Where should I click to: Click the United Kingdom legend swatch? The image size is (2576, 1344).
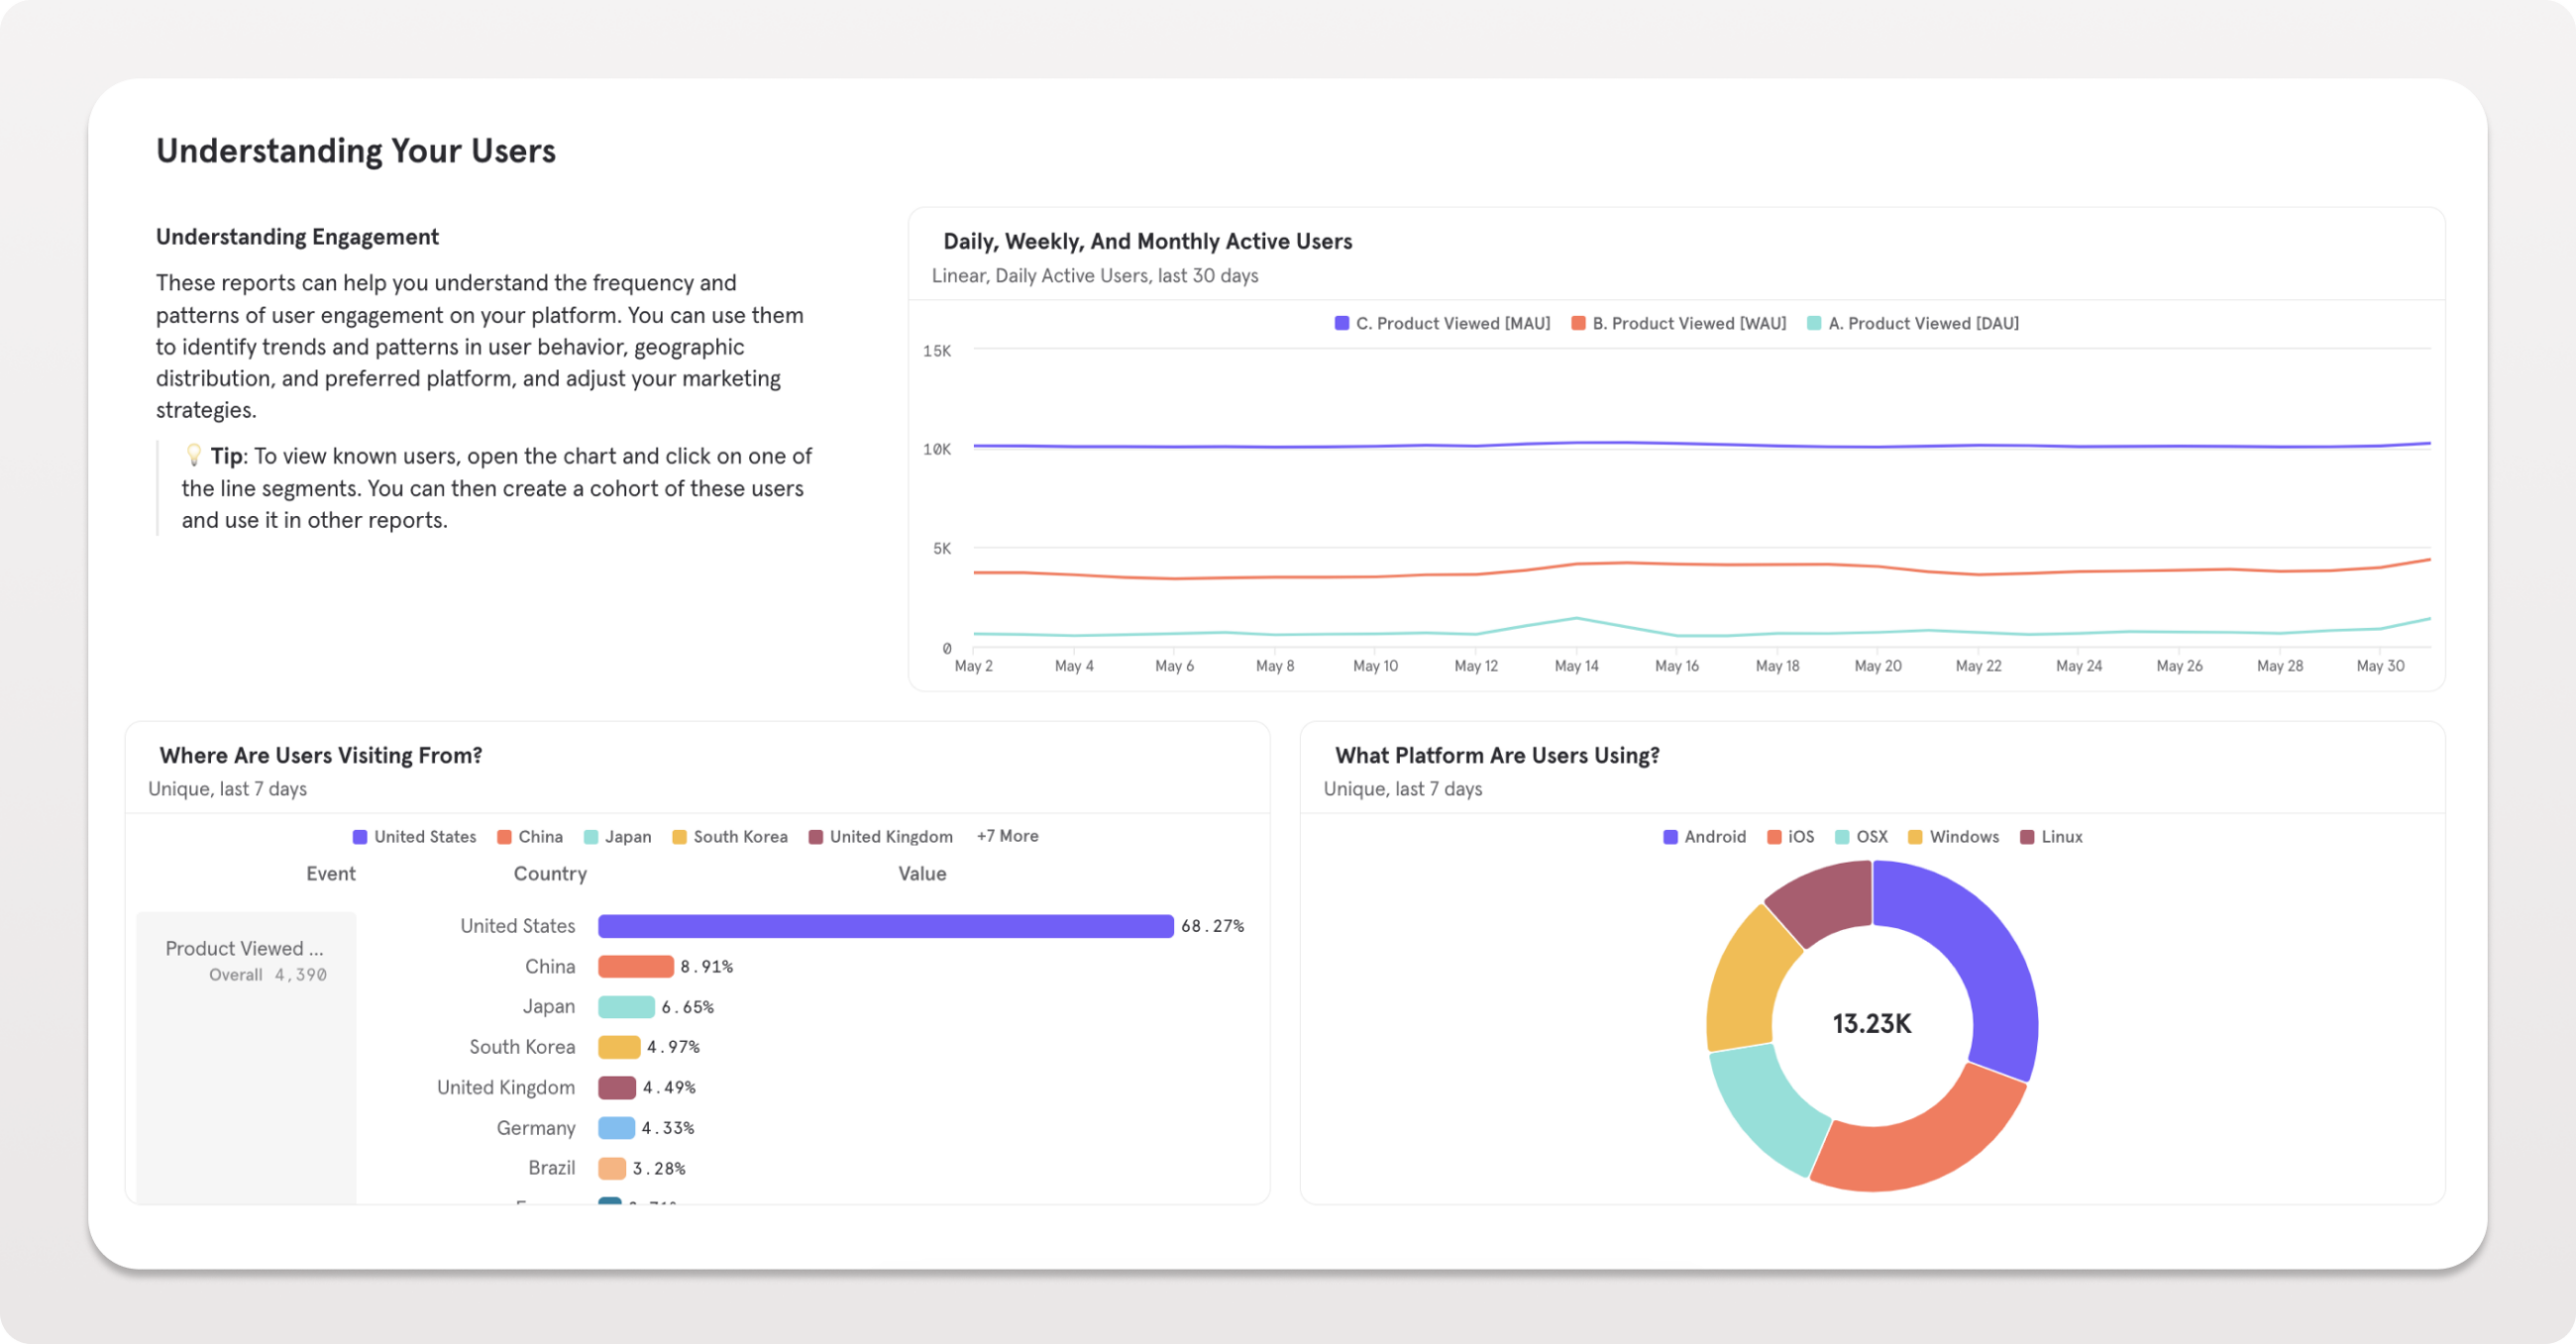(816, 837)
